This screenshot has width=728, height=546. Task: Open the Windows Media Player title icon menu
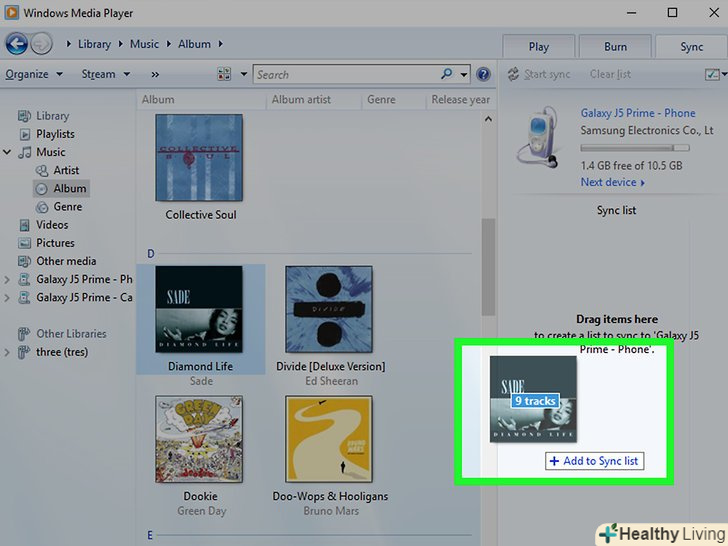(11, 13)
